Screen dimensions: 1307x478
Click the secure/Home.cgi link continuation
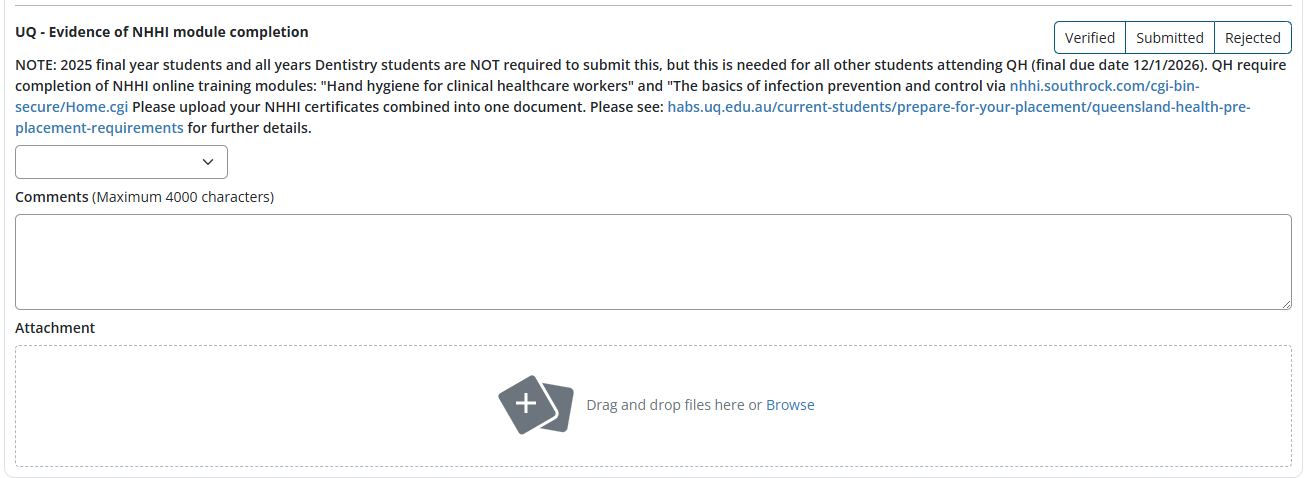click(72, 107)
